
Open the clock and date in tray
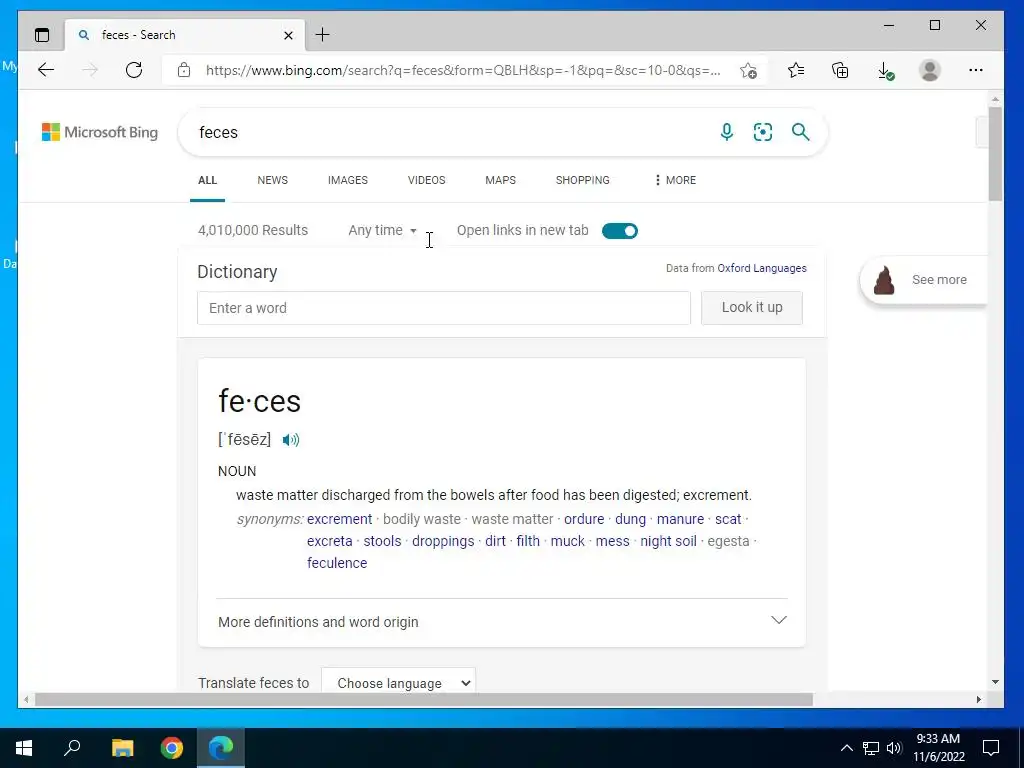(x=938, y=748)
